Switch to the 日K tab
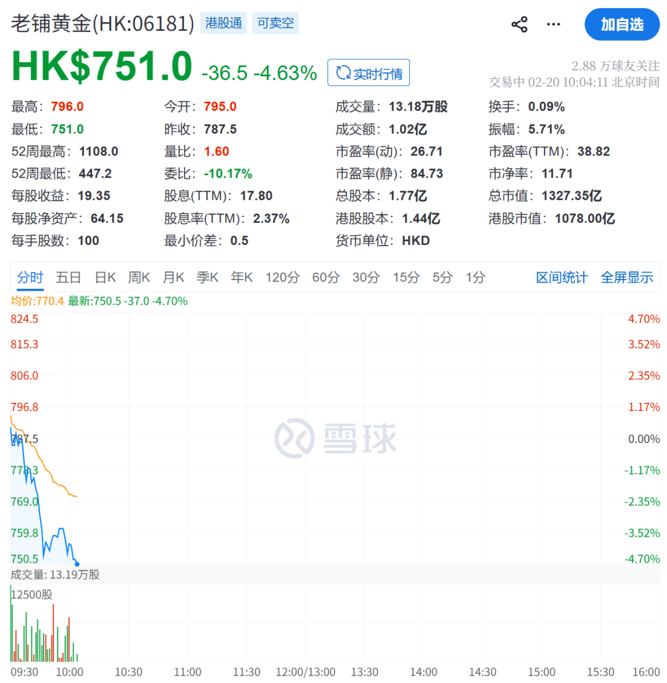 coord(105,277)
